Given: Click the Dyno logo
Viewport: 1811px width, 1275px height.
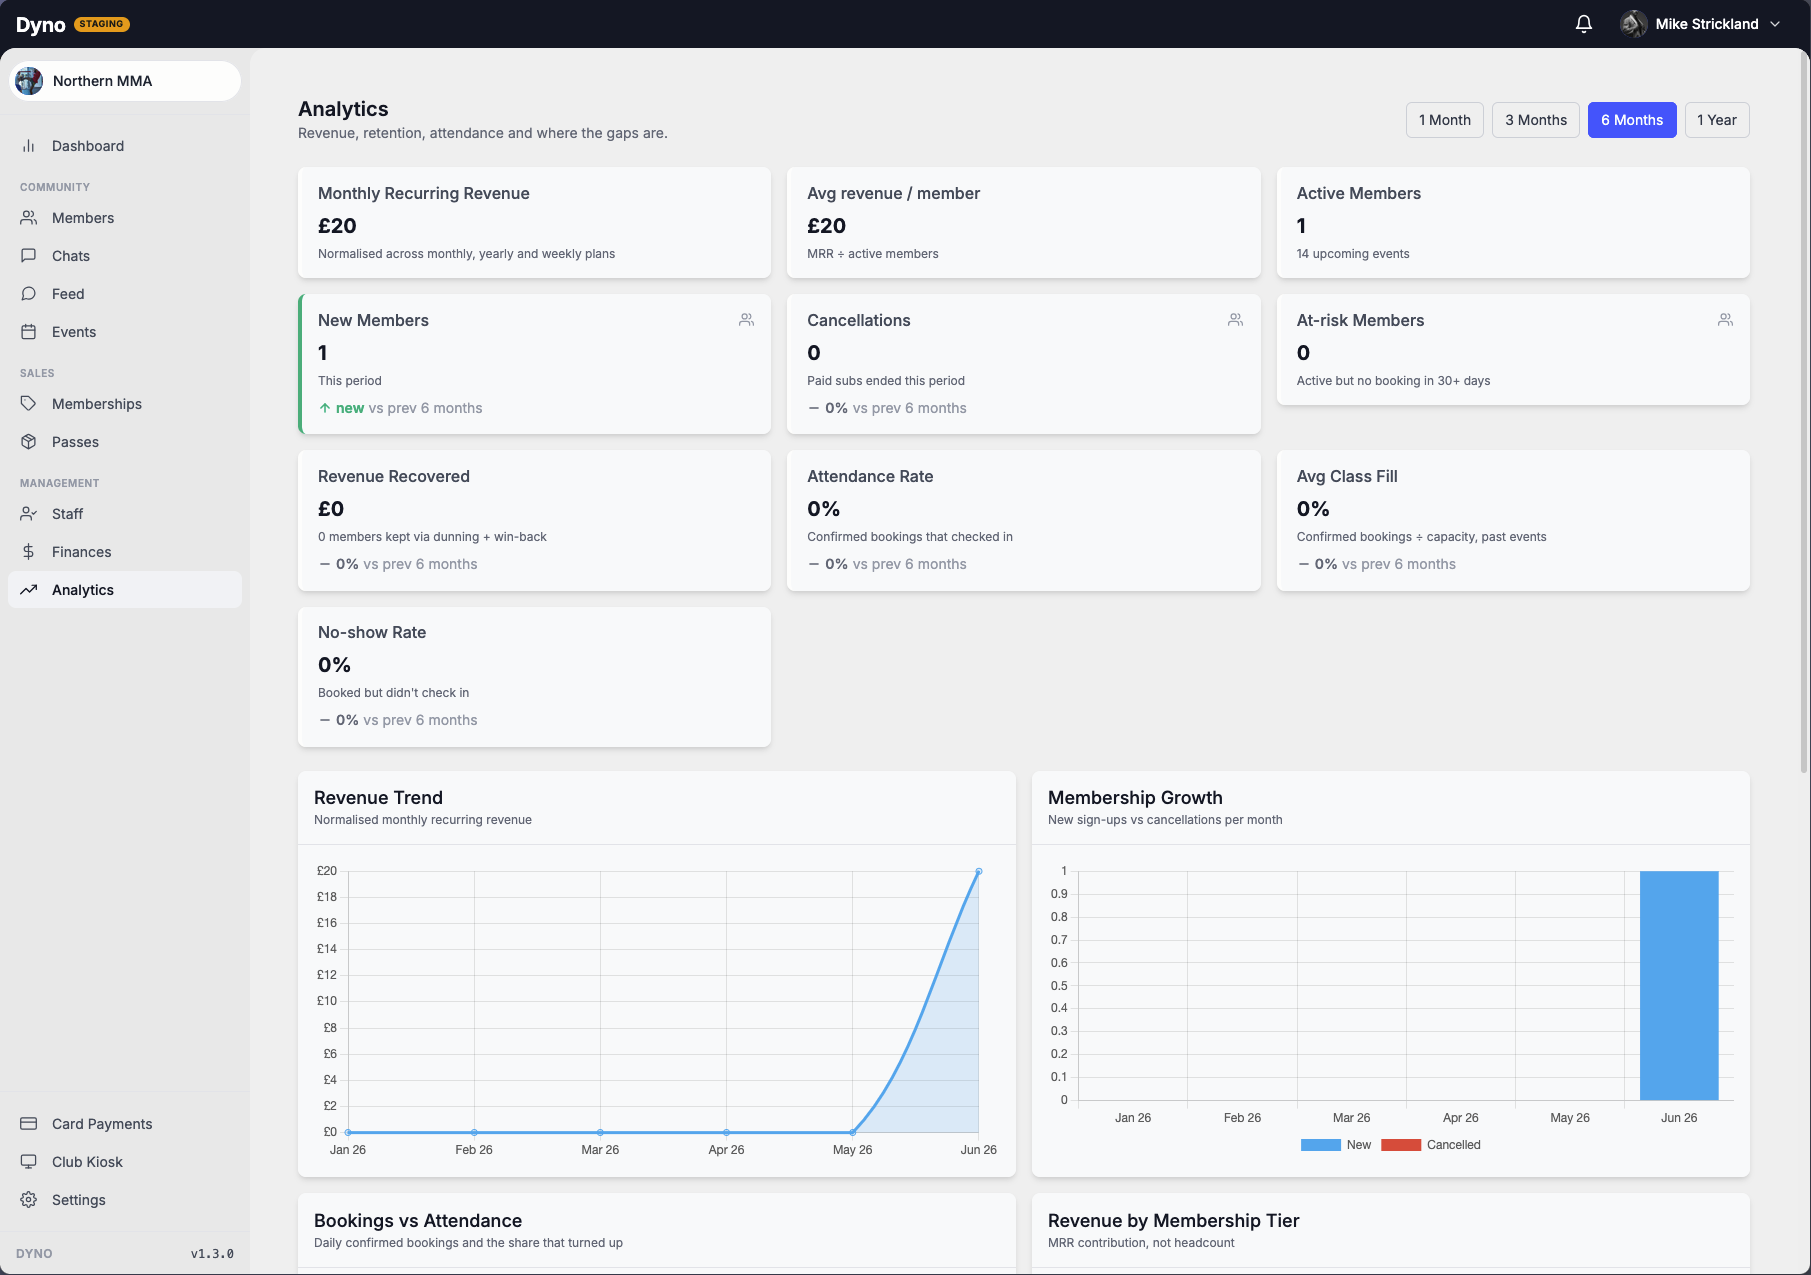Looking at the screenshot, I should (x=40, y=25).
